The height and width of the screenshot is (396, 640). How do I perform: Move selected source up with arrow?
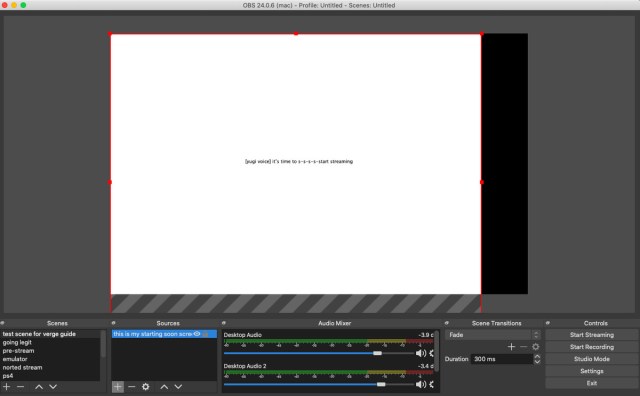tap(164, 387)
